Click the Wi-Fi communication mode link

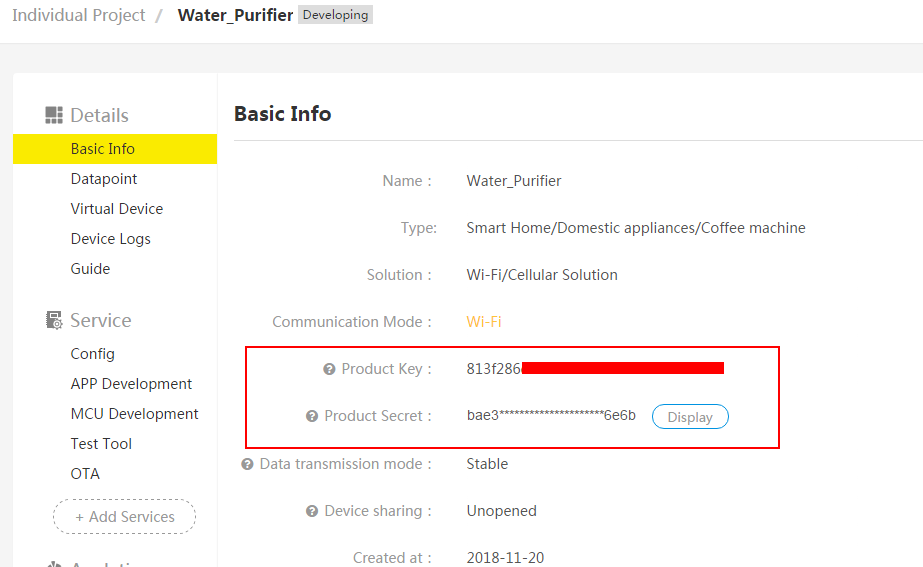[484, 322]
